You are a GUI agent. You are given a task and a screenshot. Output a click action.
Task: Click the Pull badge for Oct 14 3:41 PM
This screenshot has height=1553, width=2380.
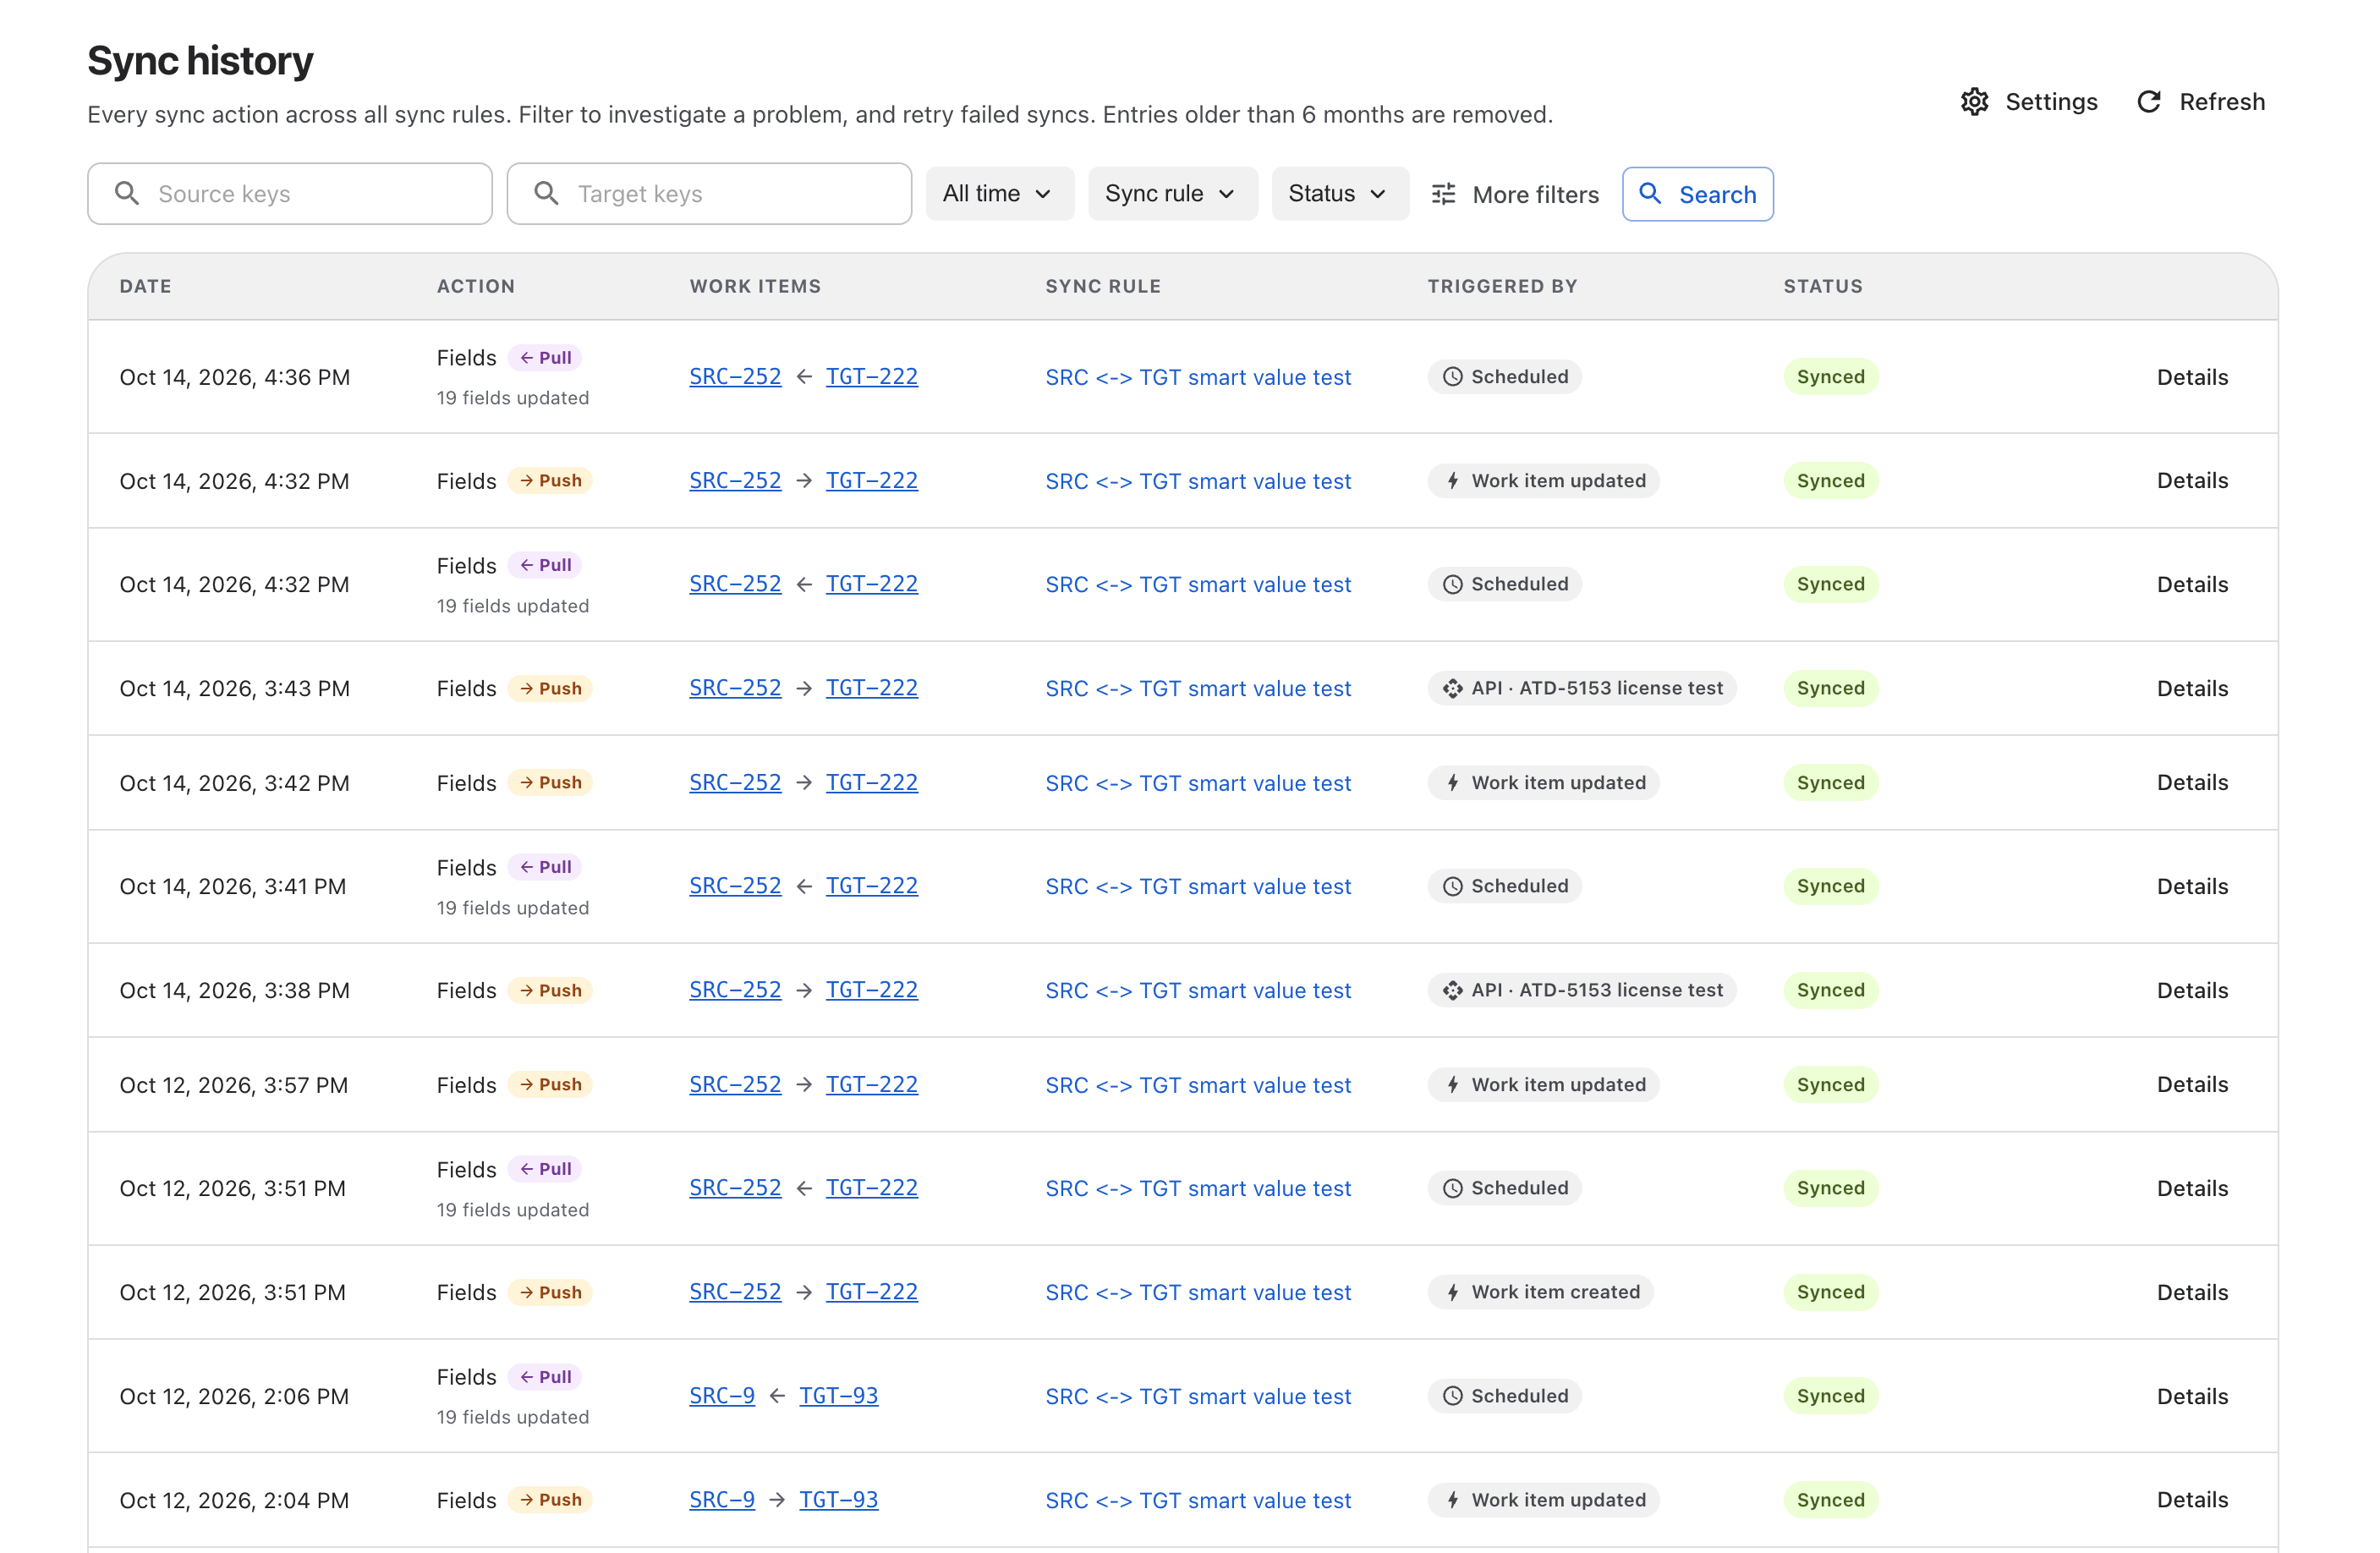(x=545, y=867)
